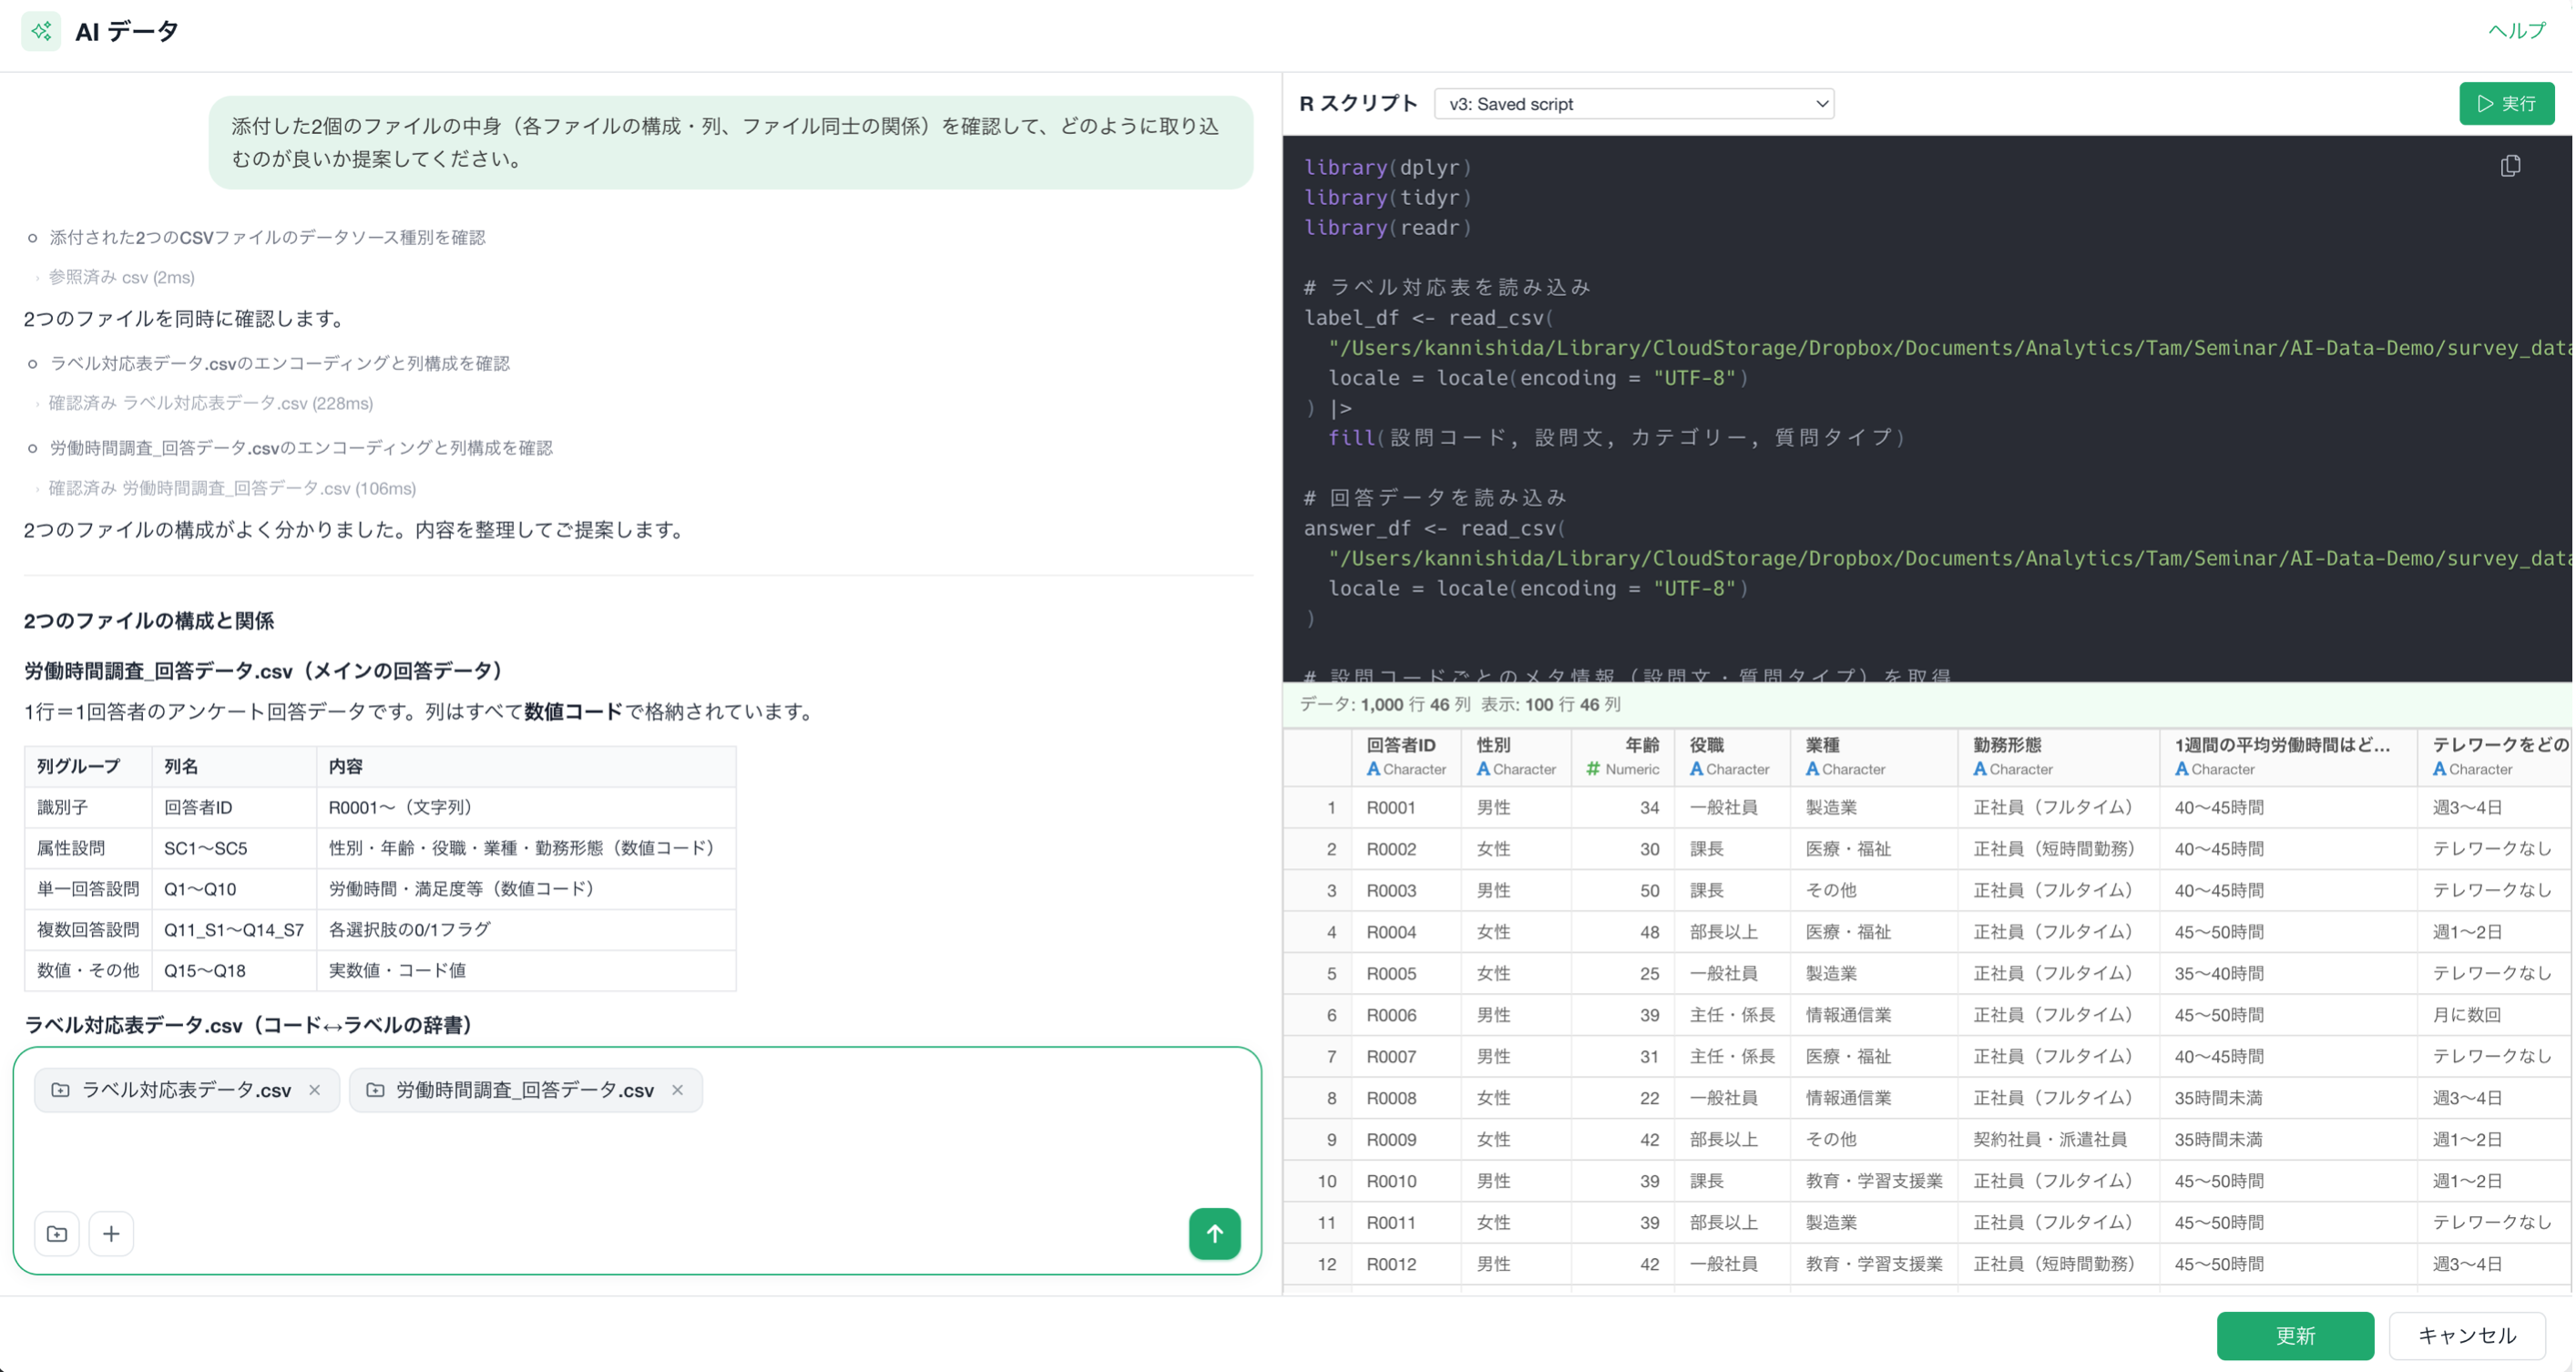This screenshot has width=2576, height=1372.
Task: Click 教育・学習支援業 cell in row 10
Action: 1874,1182
